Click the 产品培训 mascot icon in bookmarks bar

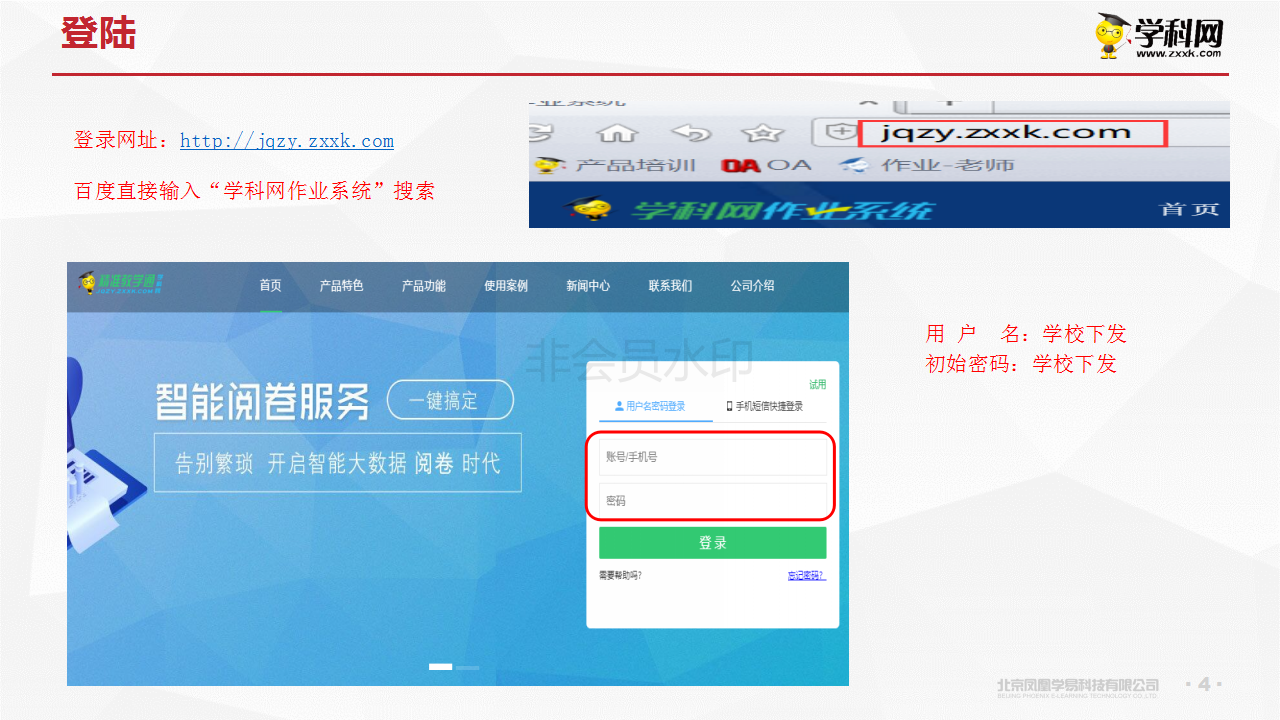544,167
